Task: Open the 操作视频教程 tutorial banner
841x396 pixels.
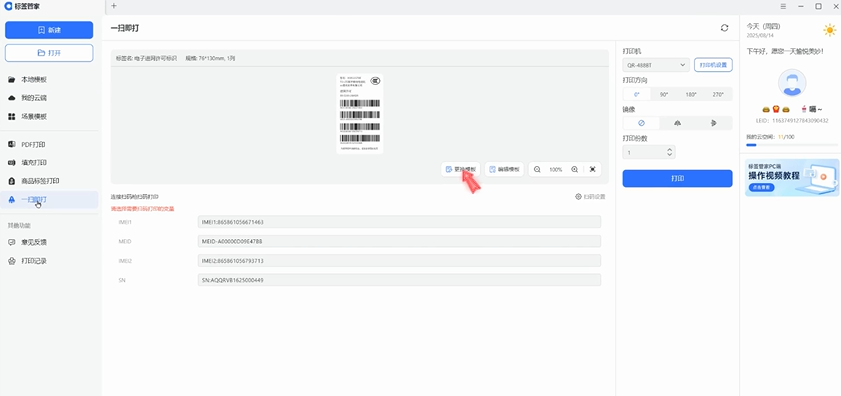Action: click(x=792, y=177)
